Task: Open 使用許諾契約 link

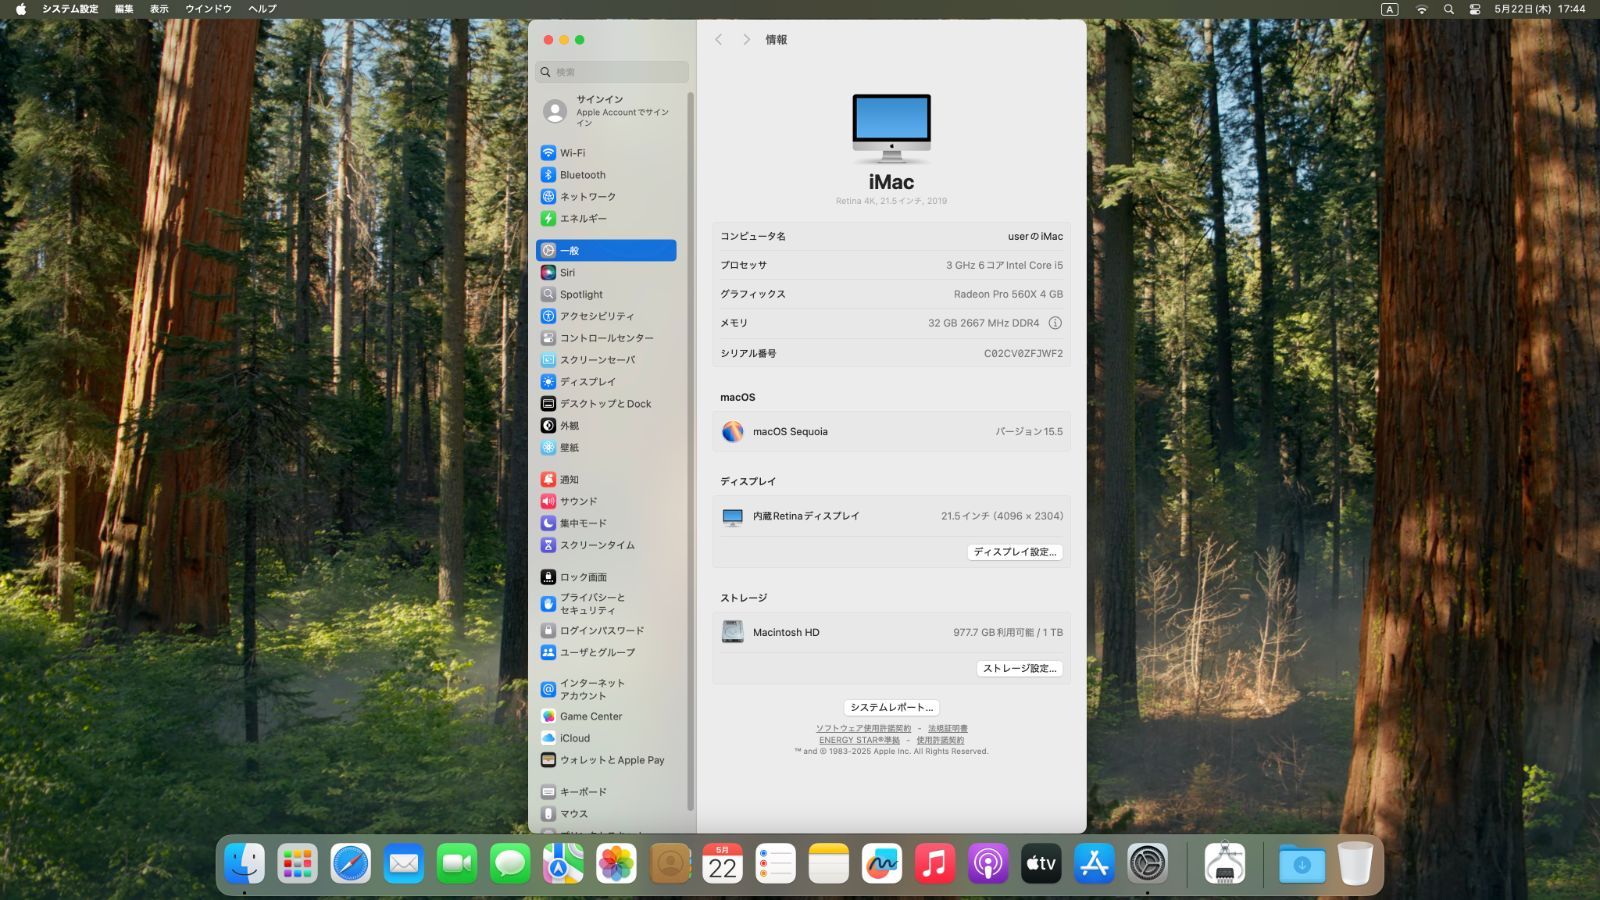Action: click(940, 740)
